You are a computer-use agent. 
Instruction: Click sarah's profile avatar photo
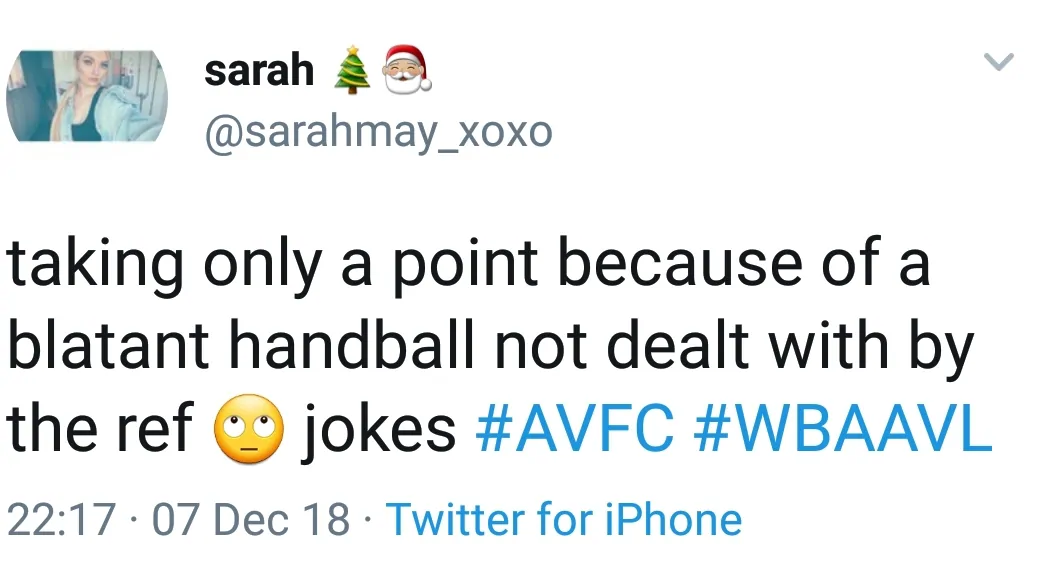[x=87, y=96]
